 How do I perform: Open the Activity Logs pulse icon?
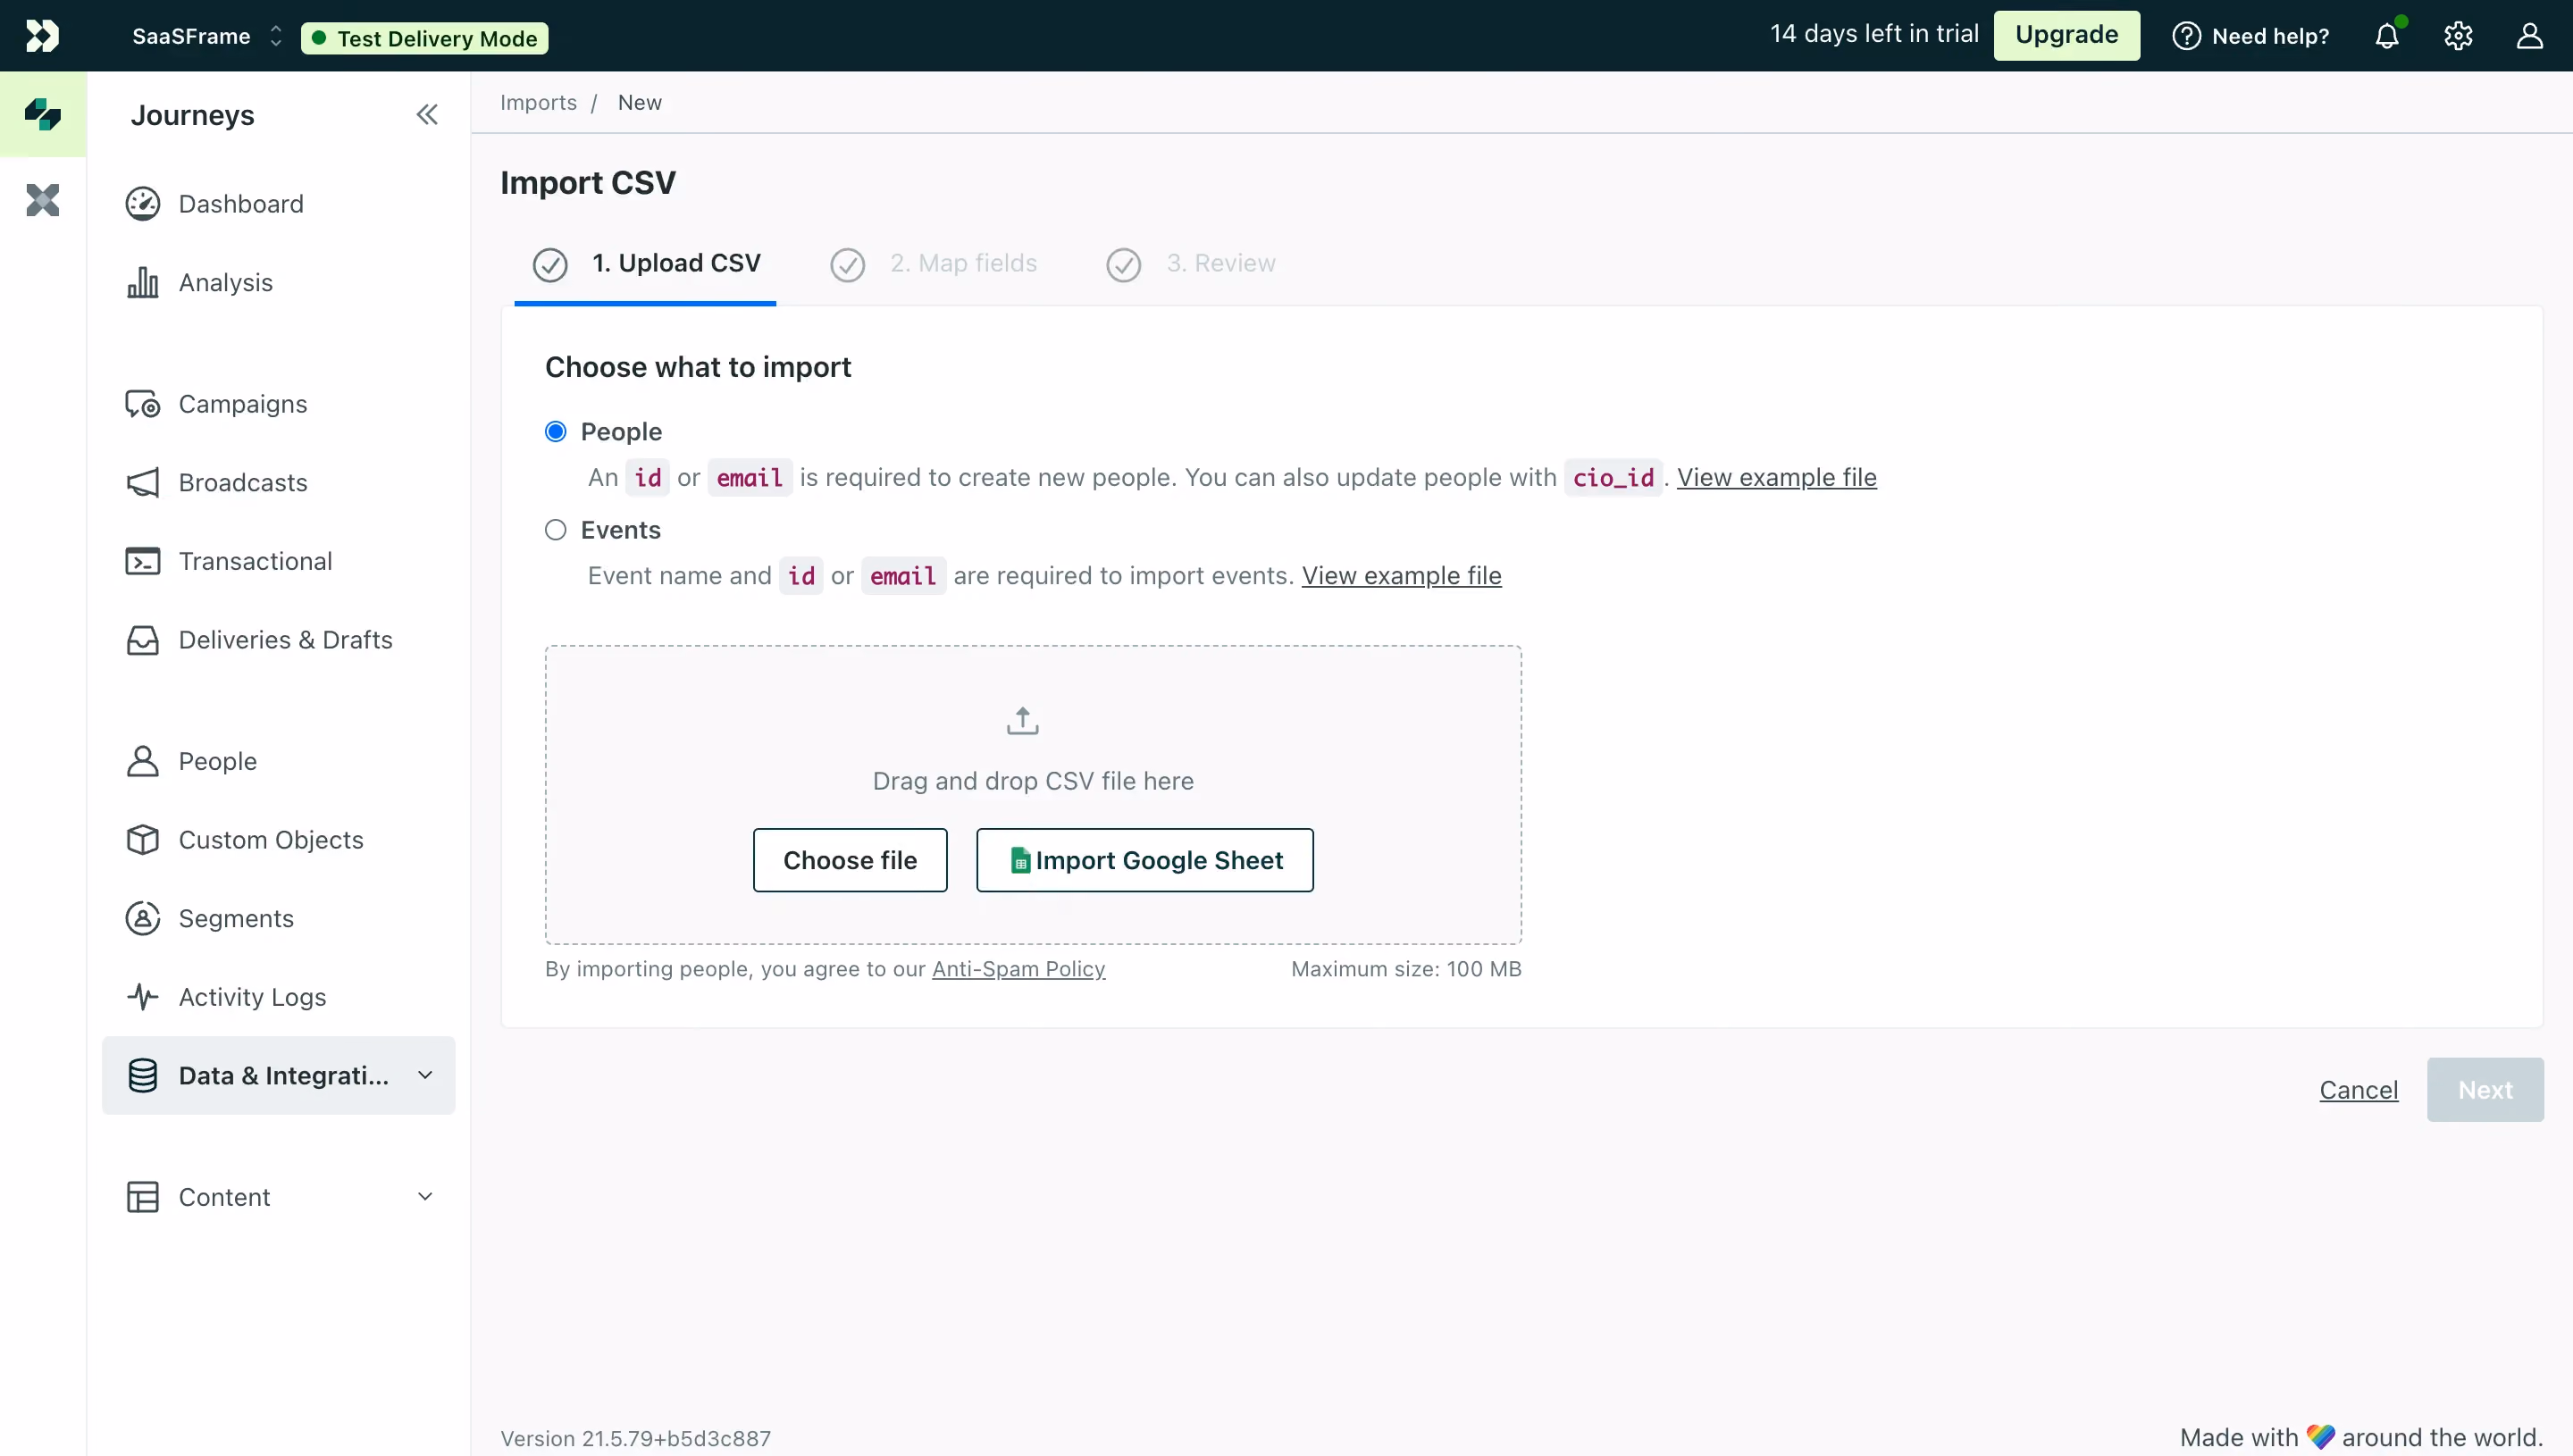coord(143,997)
